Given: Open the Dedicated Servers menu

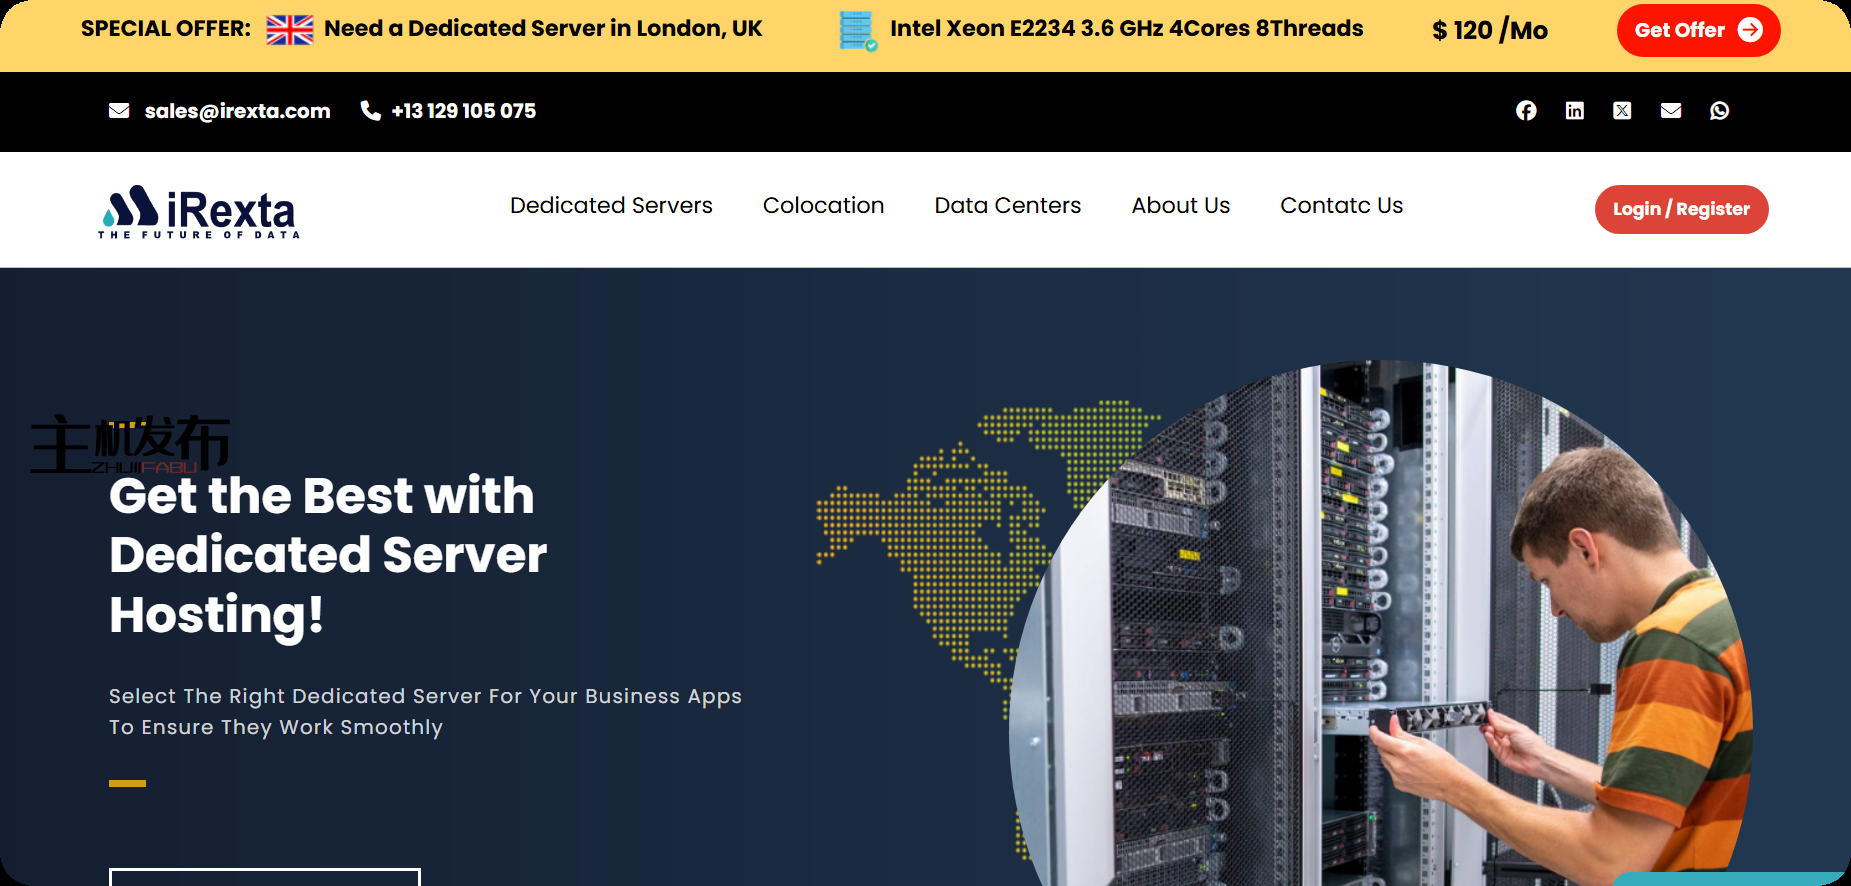Looking at the screenshot, I should (x=611, y=206).
